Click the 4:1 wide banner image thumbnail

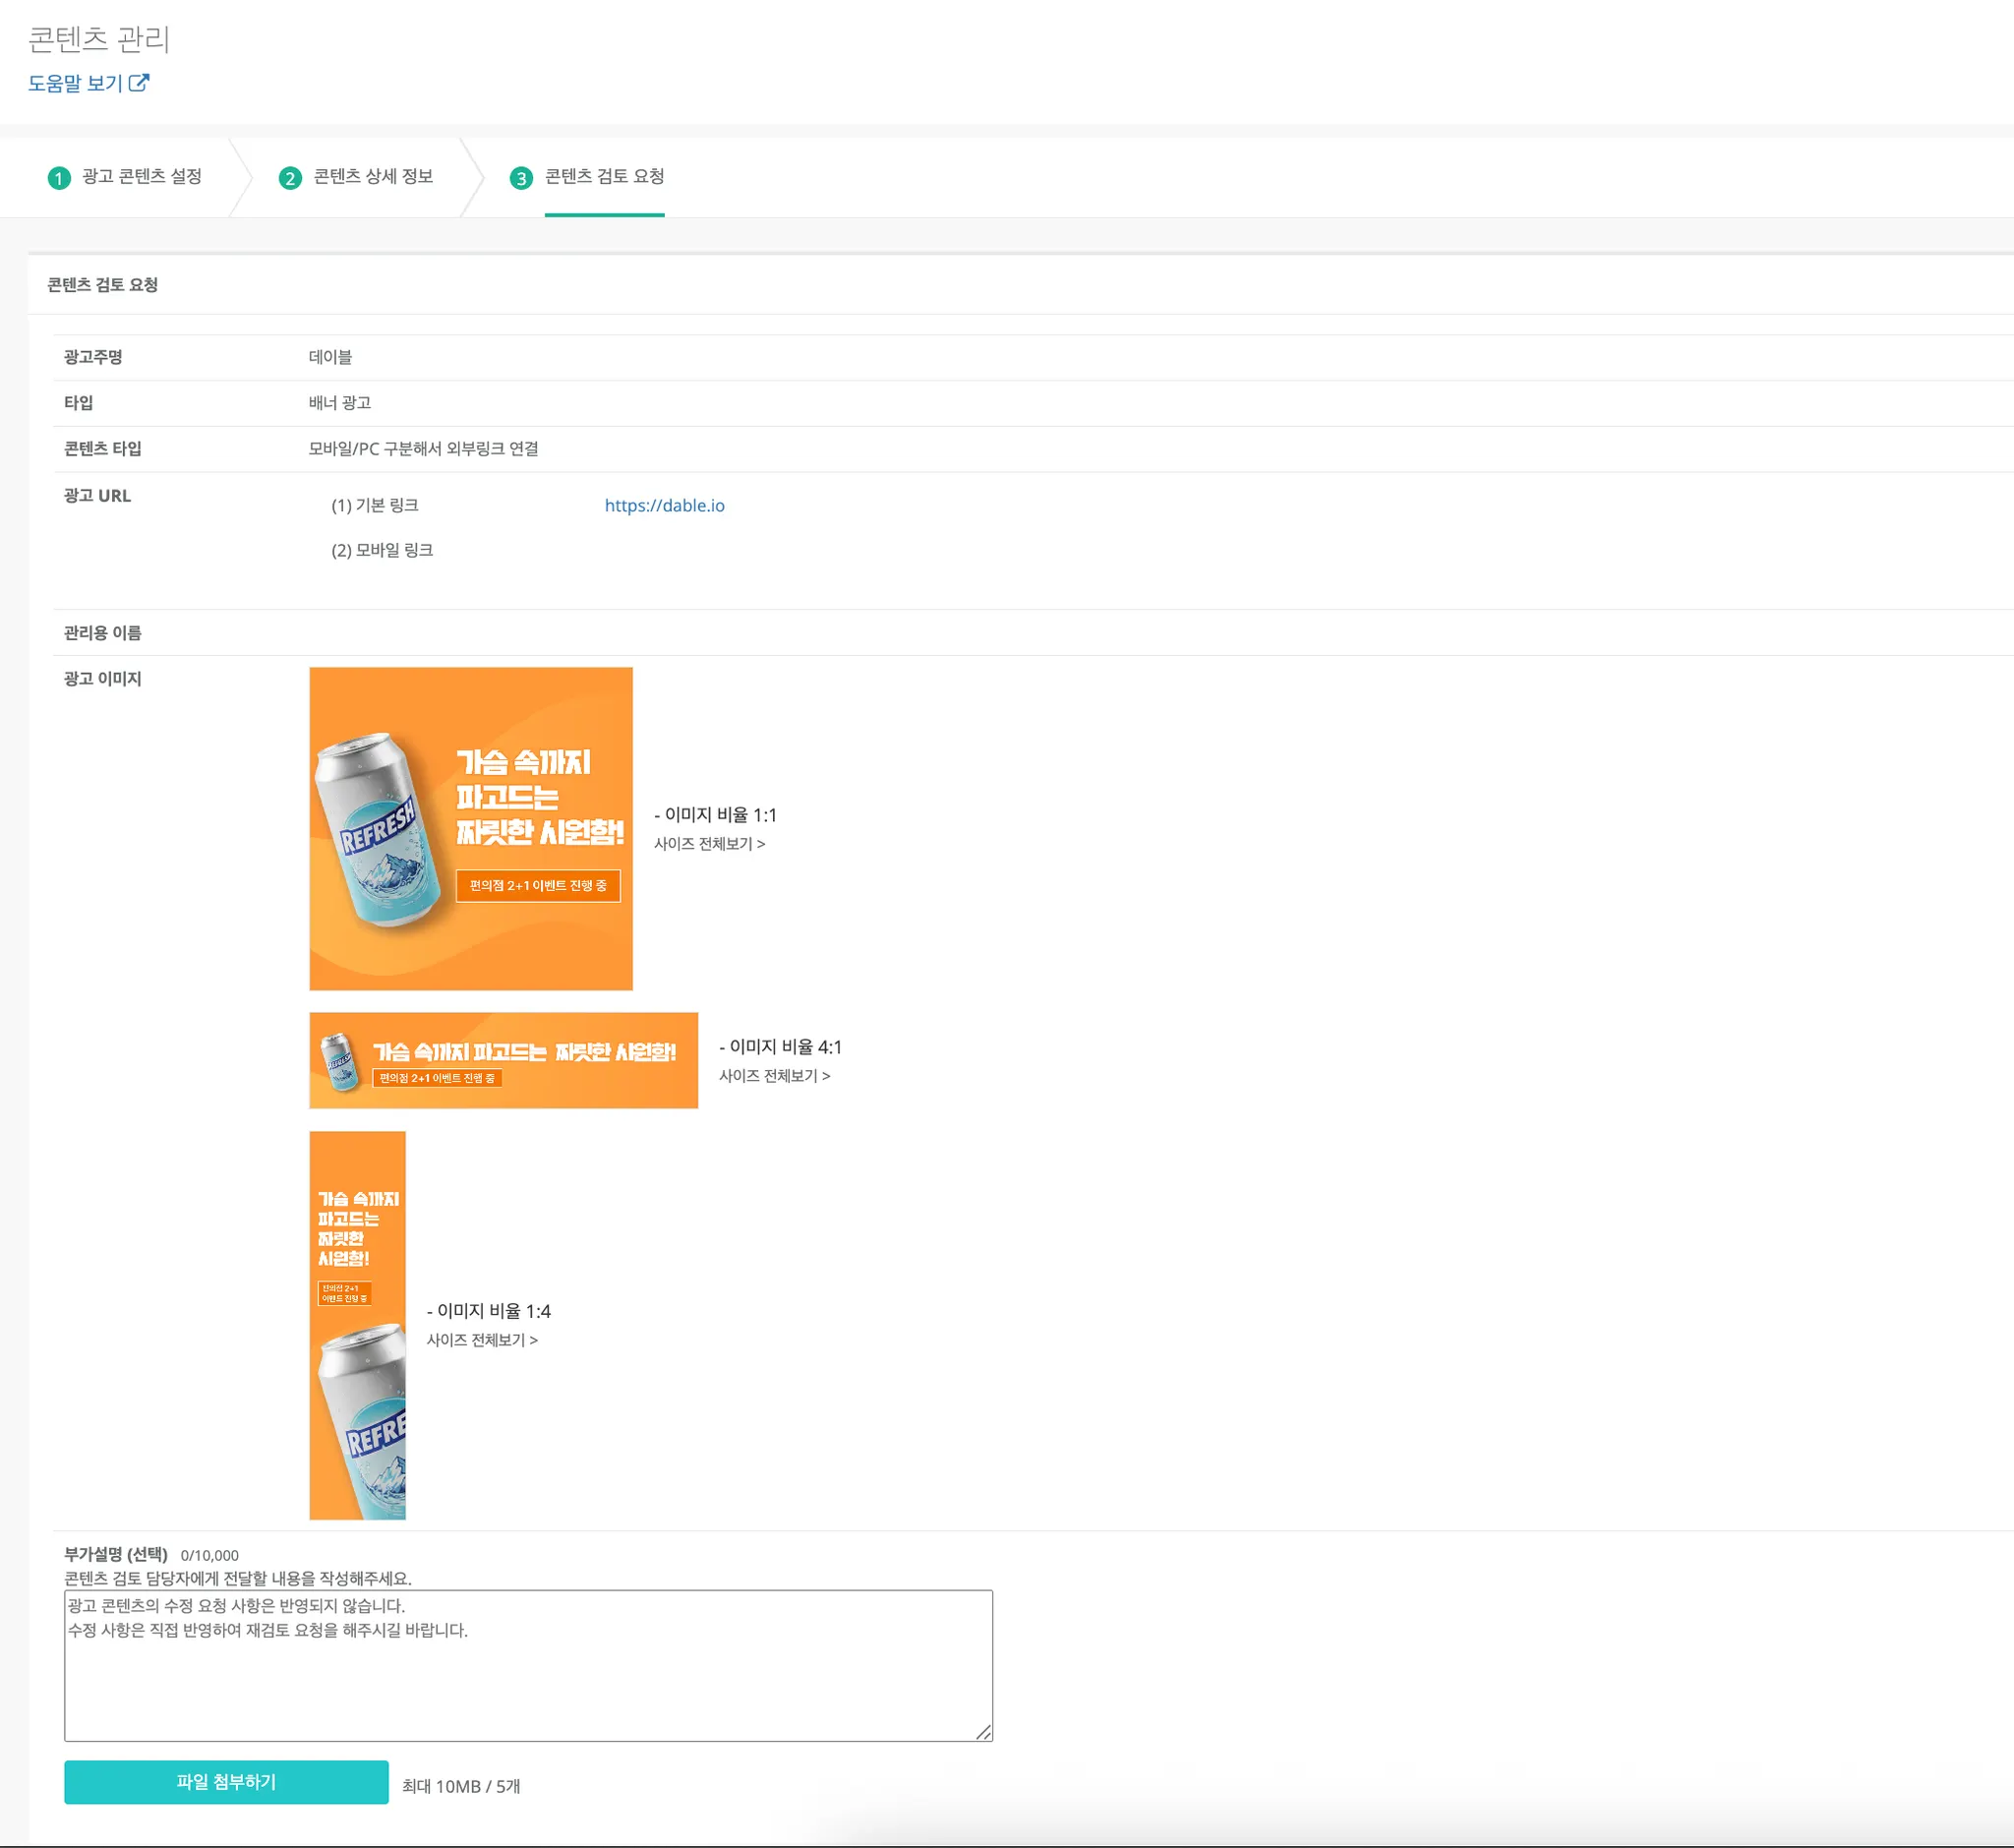click(503, 1060)
